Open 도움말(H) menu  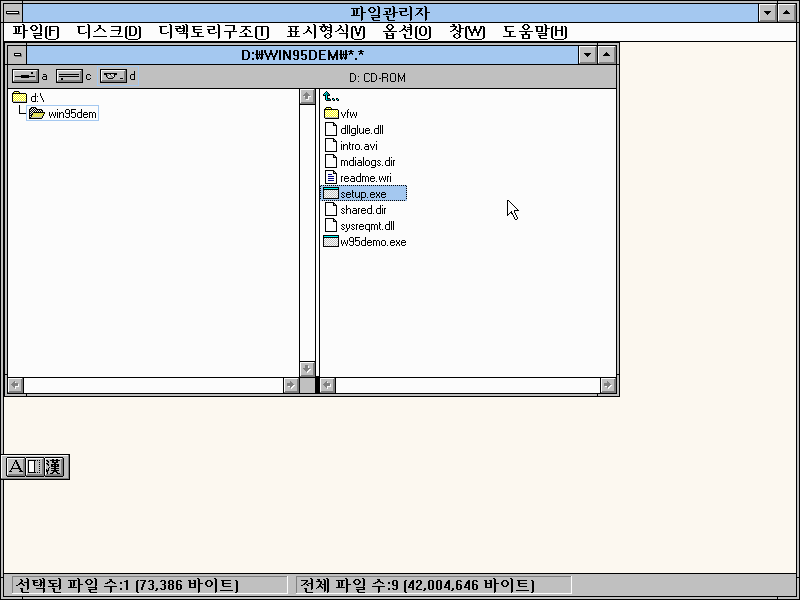point(535,32)
